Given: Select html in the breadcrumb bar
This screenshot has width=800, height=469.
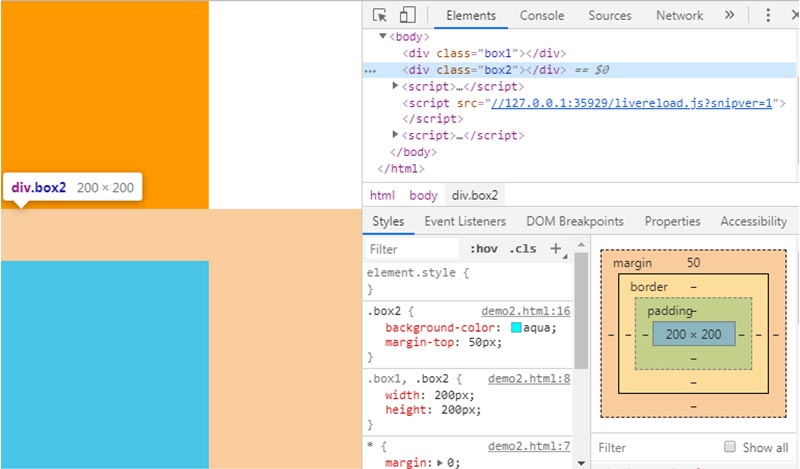Looking at the screenshot, I should point(382,195).
